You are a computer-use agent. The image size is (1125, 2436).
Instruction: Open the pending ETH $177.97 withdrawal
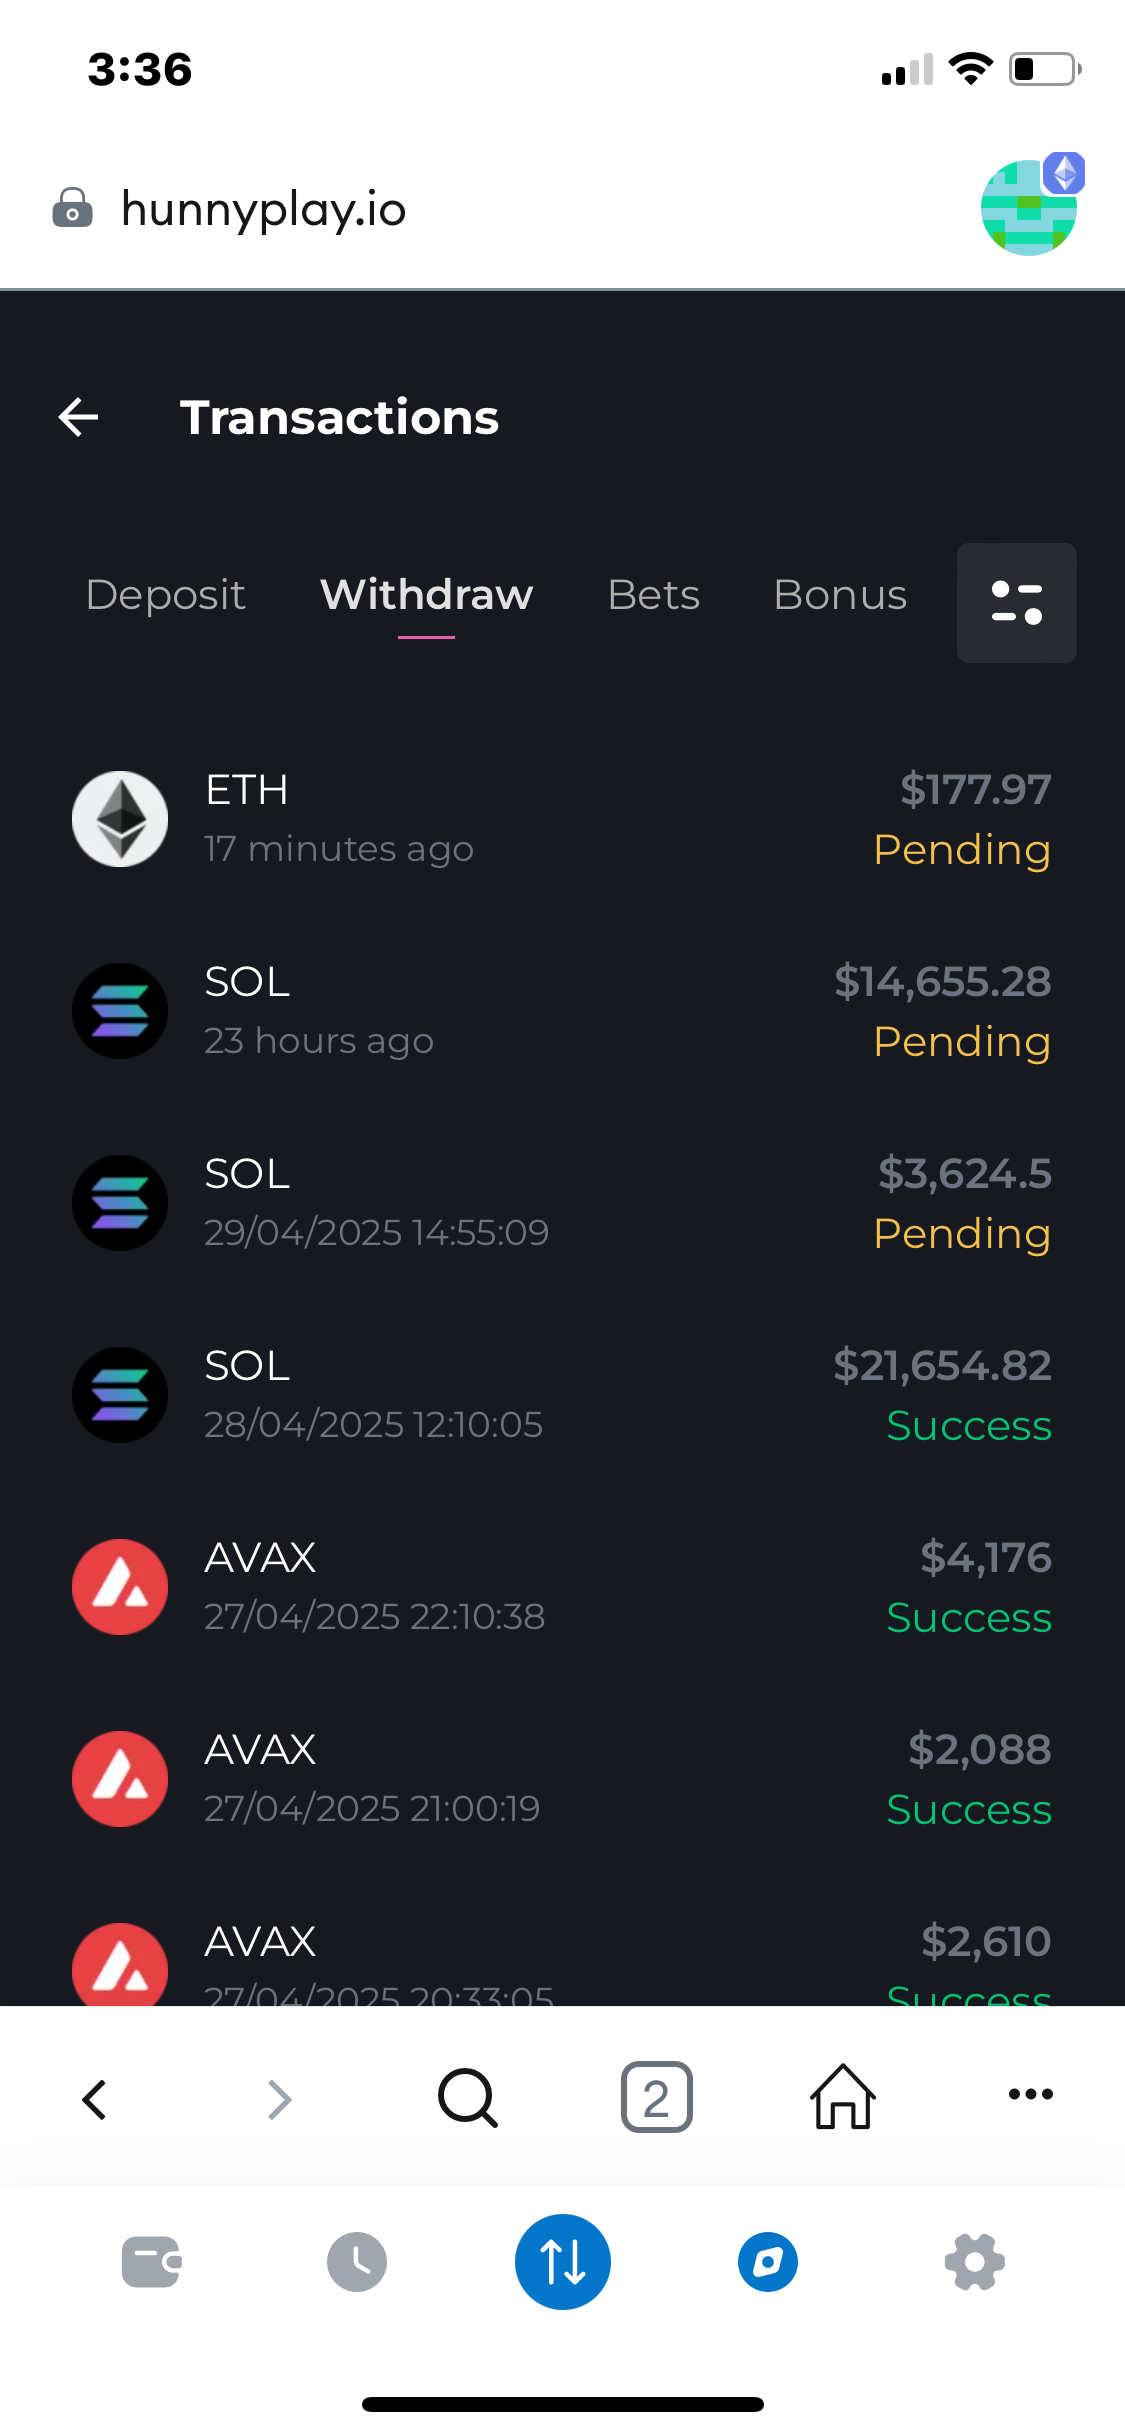coord(562,819)
